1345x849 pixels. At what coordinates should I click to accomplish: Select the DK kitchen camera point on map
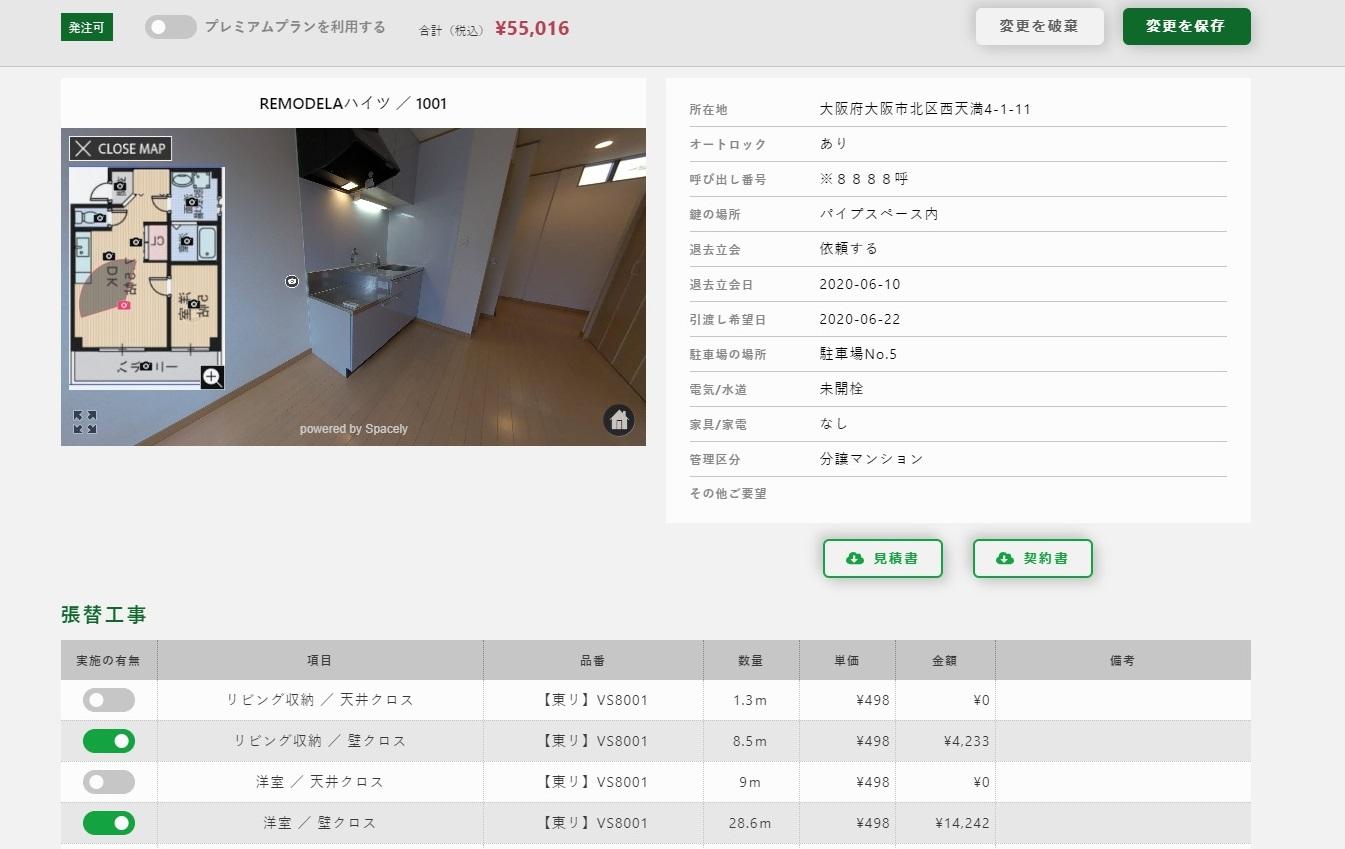pyautogui.click(x=109, y=256)
